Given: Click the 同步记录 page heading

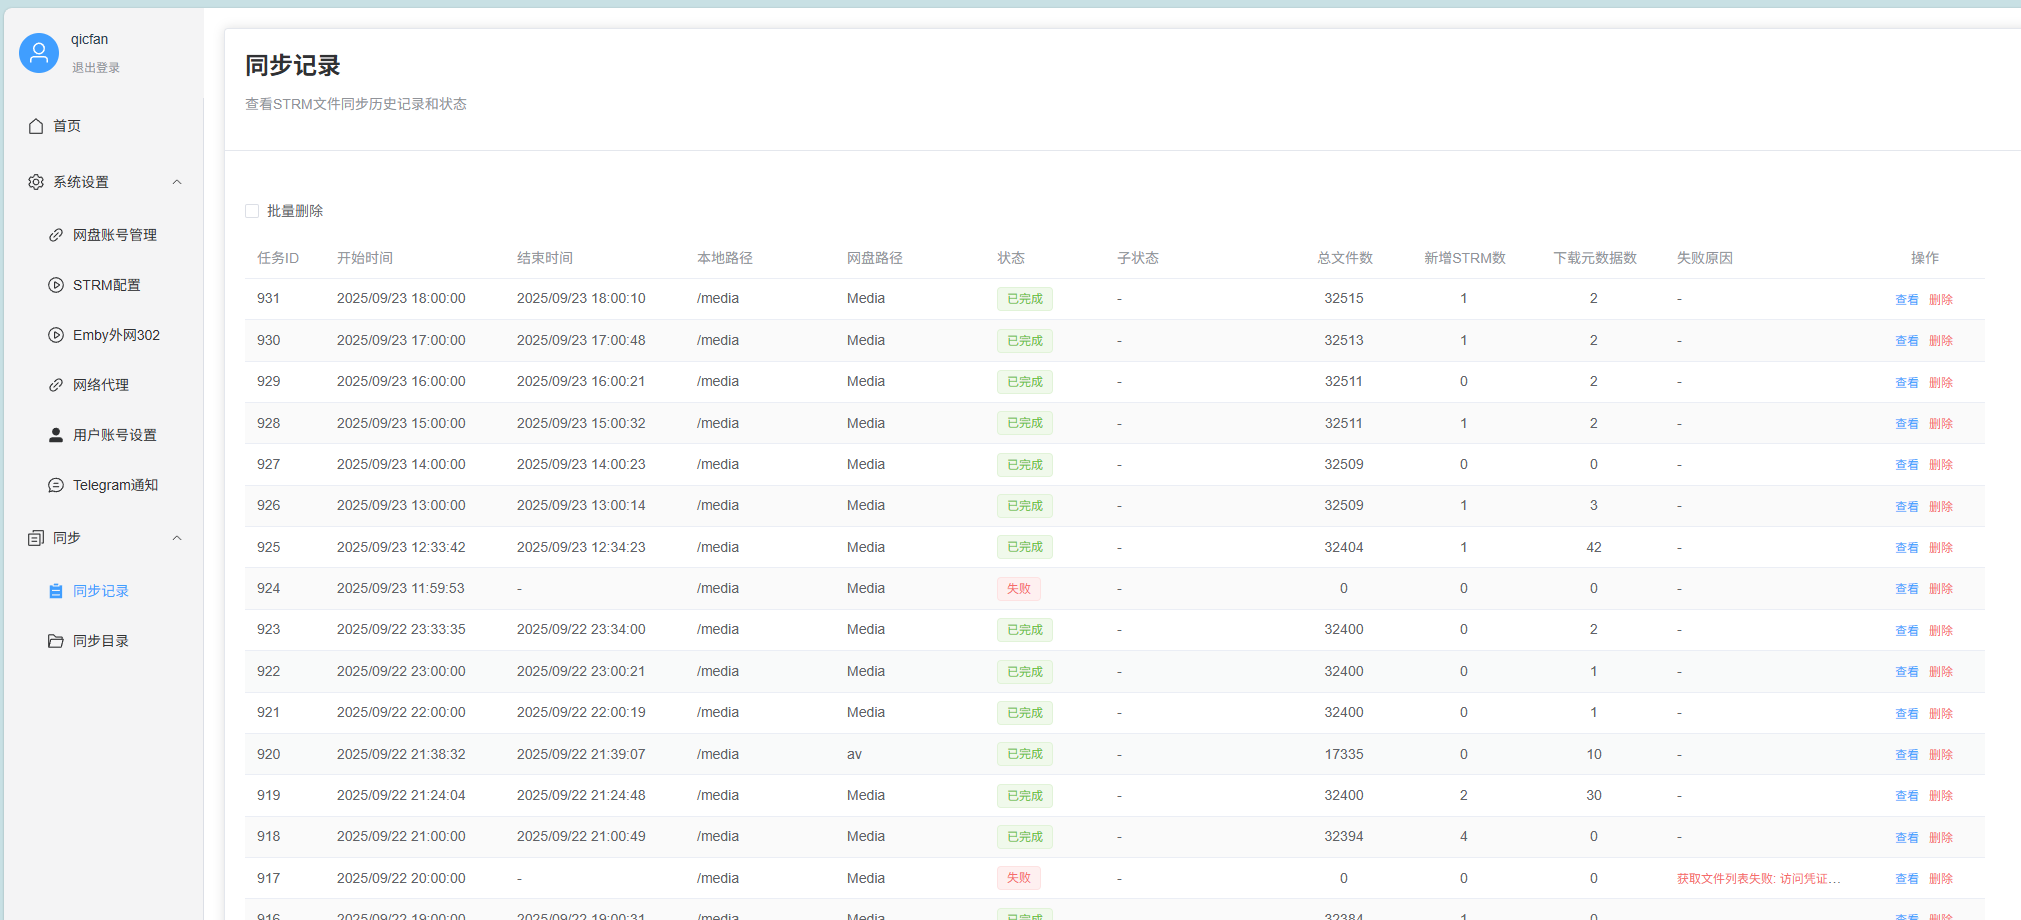Looking at the screenshot, I should tap(293, 66).
